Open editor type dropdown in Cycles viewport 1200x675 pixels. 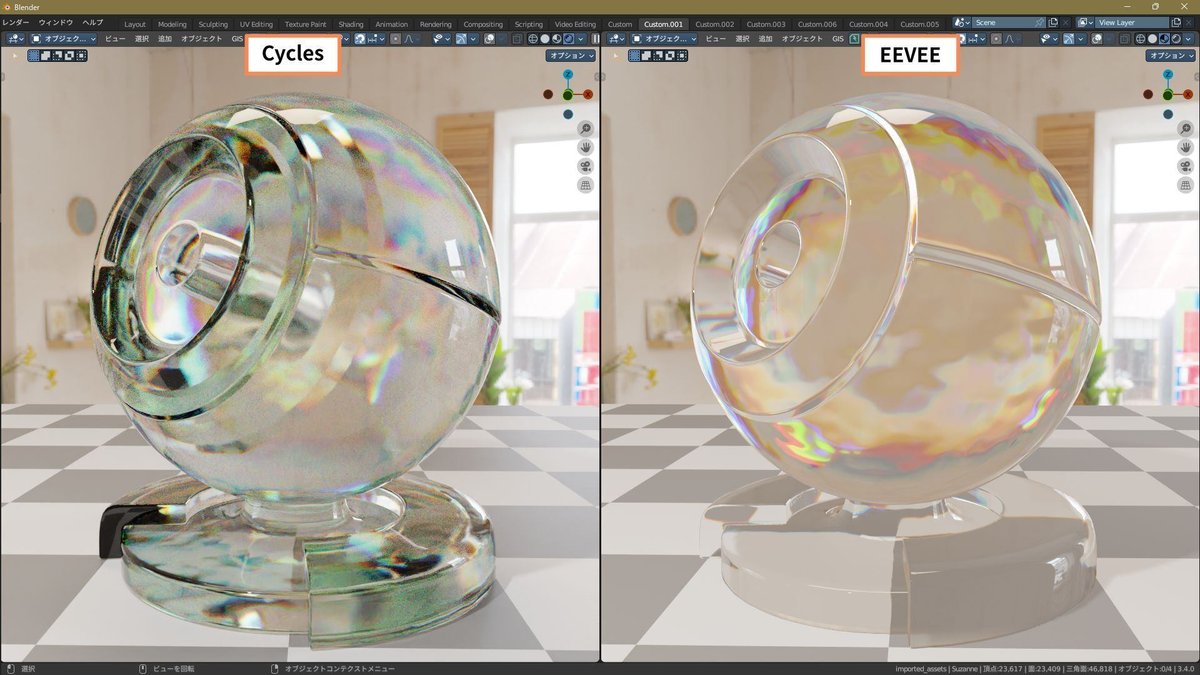tap(14, 39)
